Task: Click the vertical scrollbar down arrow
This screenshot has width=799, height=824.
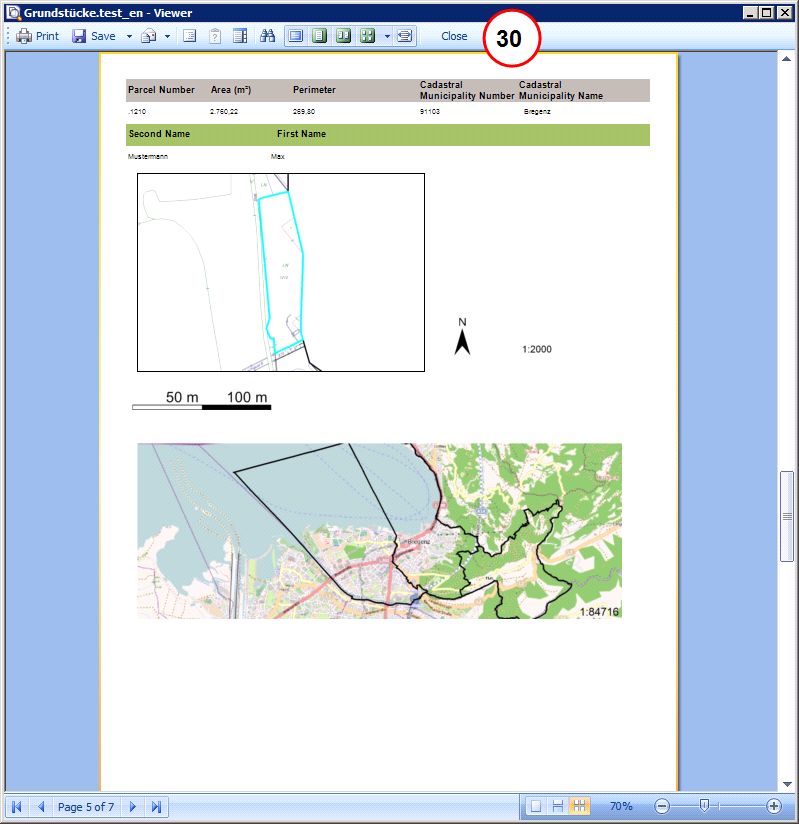Action: (x=787, y=784)
